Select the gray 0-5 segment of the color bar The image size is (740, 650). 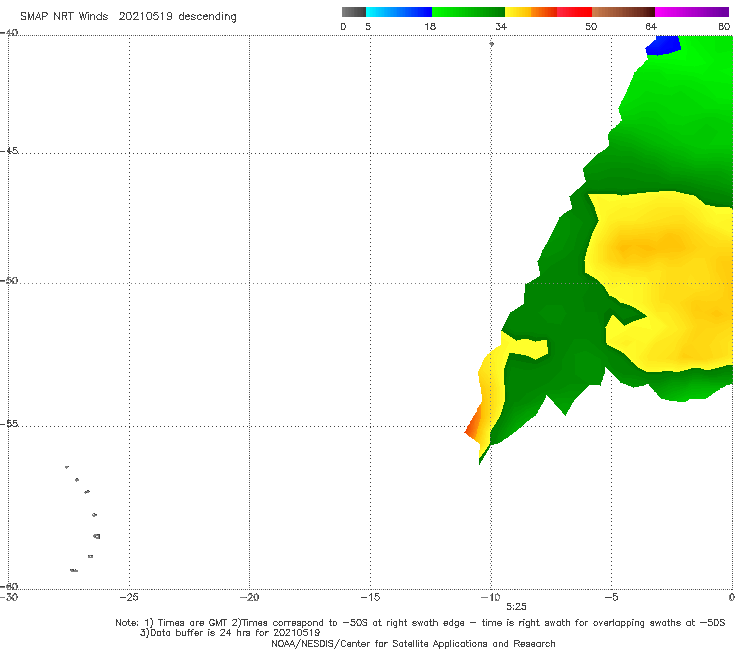[354, 12]
